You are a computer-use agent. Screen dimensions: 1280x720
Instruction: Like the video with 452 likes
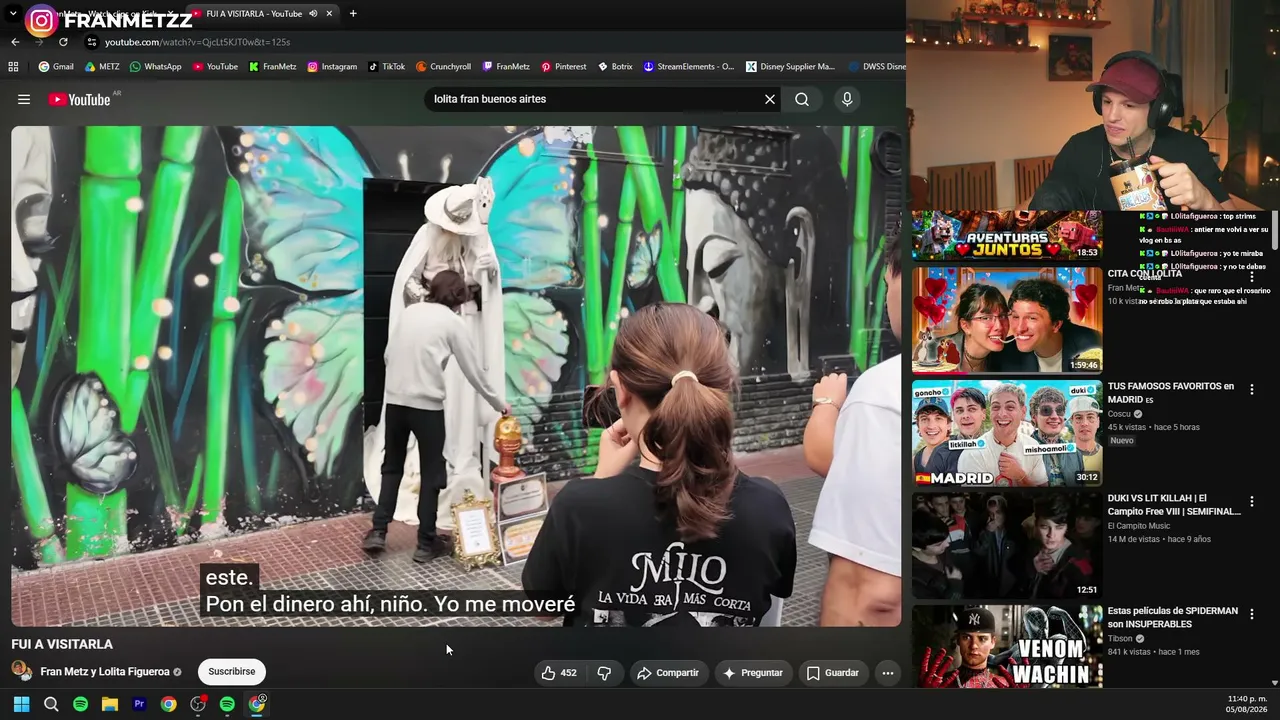(559, 673)
